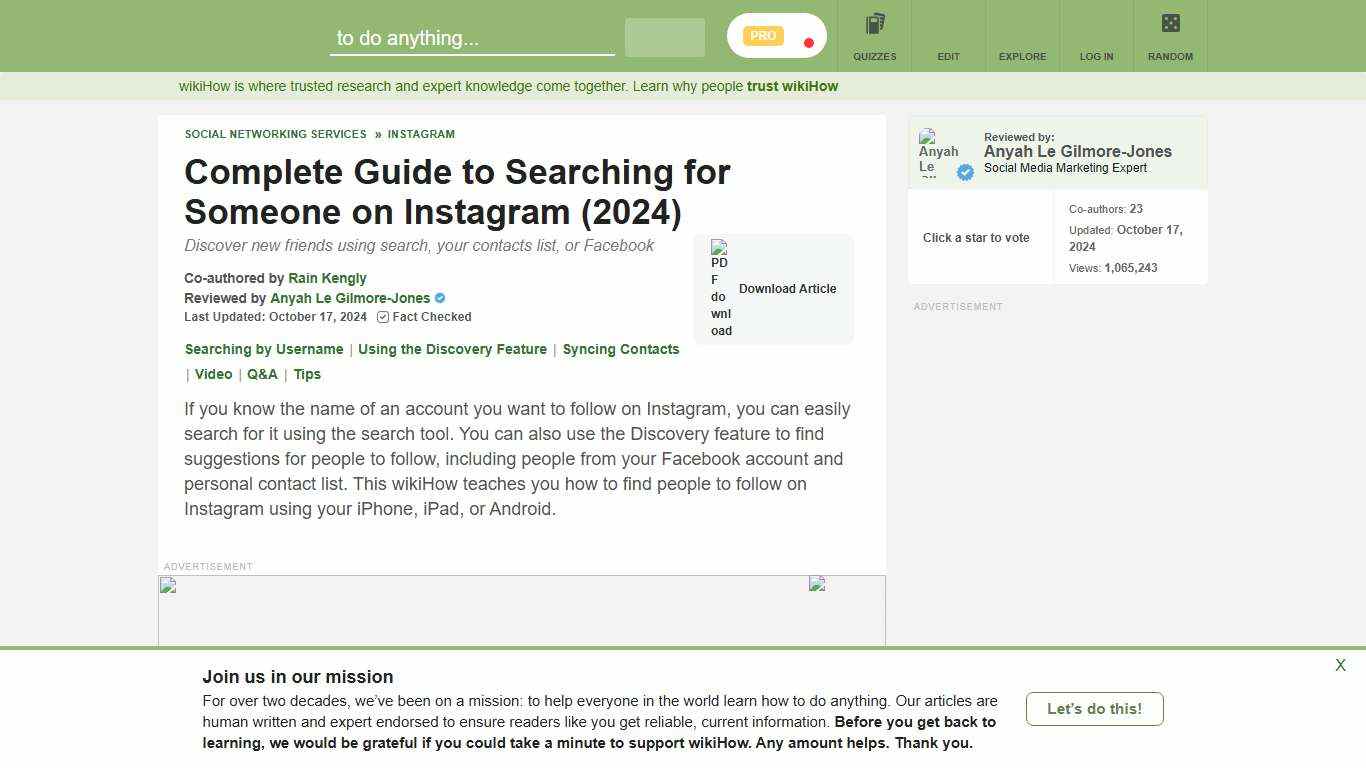Open the Quizzes section icon
Image resolution: width=1366 pixels, height=768 pixels.
[x=874, y=24]
